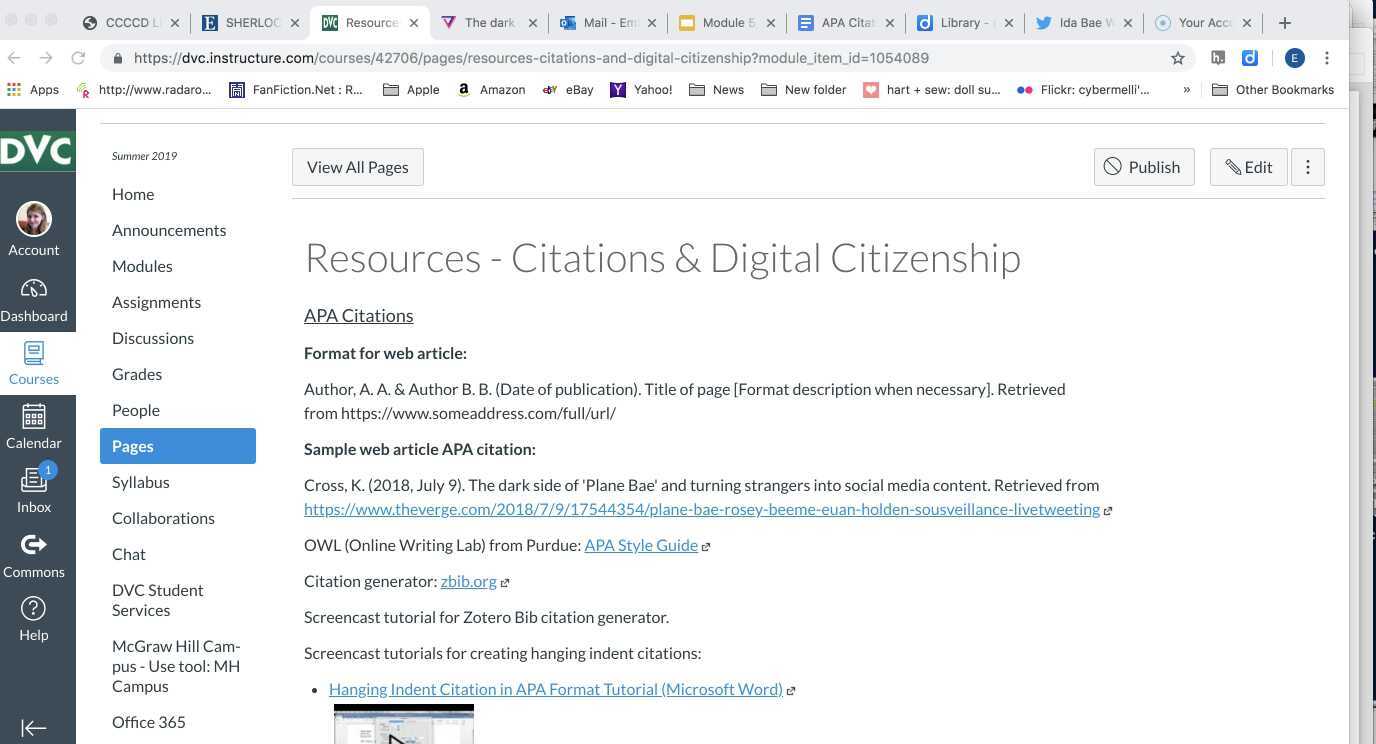Toggle the bookmark star for this page
The image size is (1376, 744).
click(x=1178, y=58)
